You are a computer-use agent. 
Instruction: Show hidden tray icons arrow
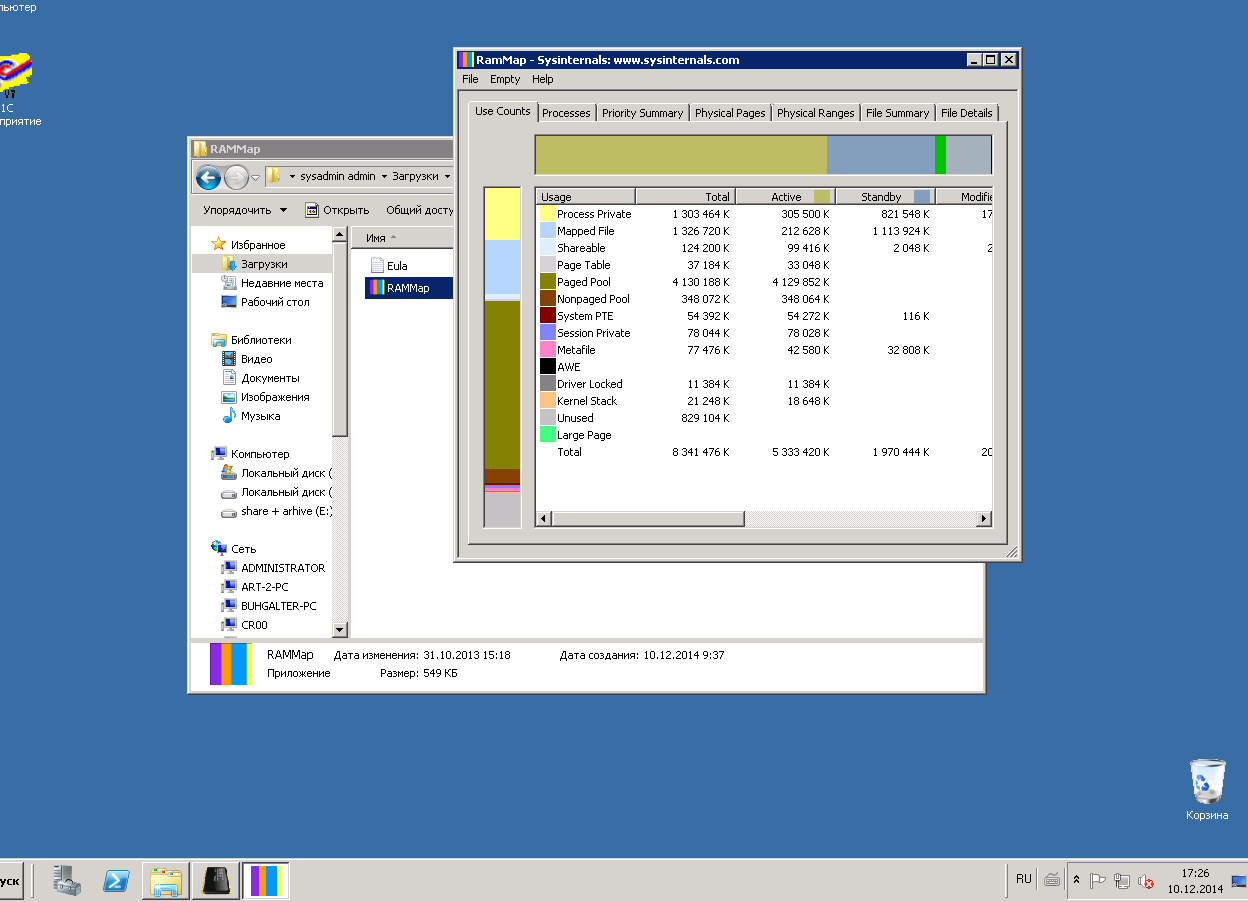(1076, 881)
